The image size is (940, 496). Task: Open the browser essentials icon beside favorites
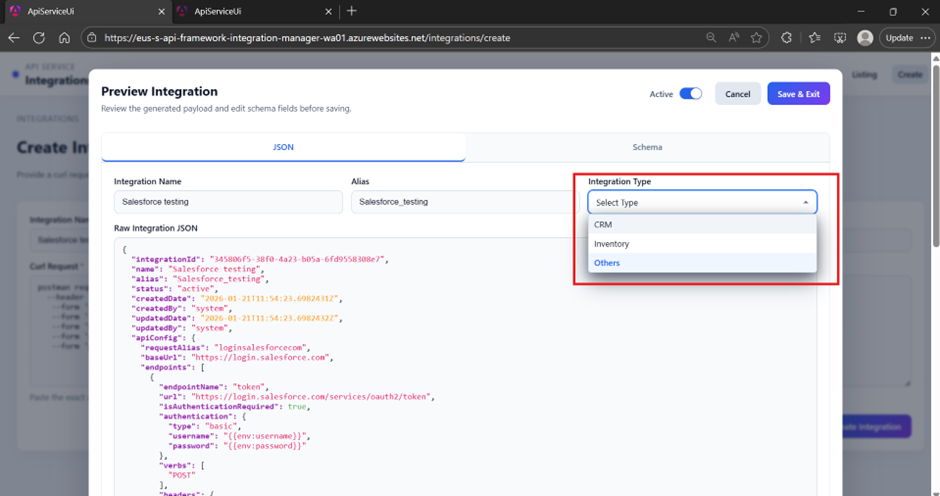(840, 38)
